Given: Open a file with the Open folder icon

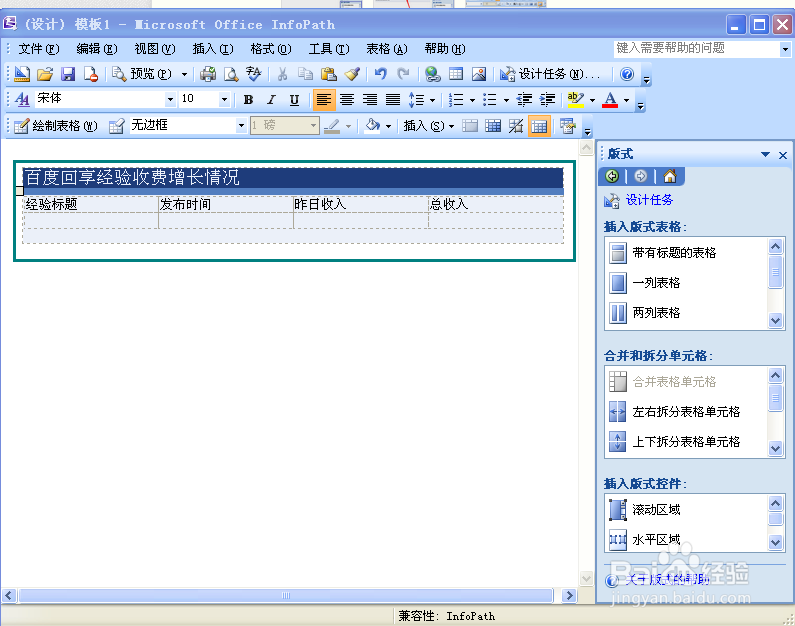Looking at the screenshot, I should click(x=45, y=75).
